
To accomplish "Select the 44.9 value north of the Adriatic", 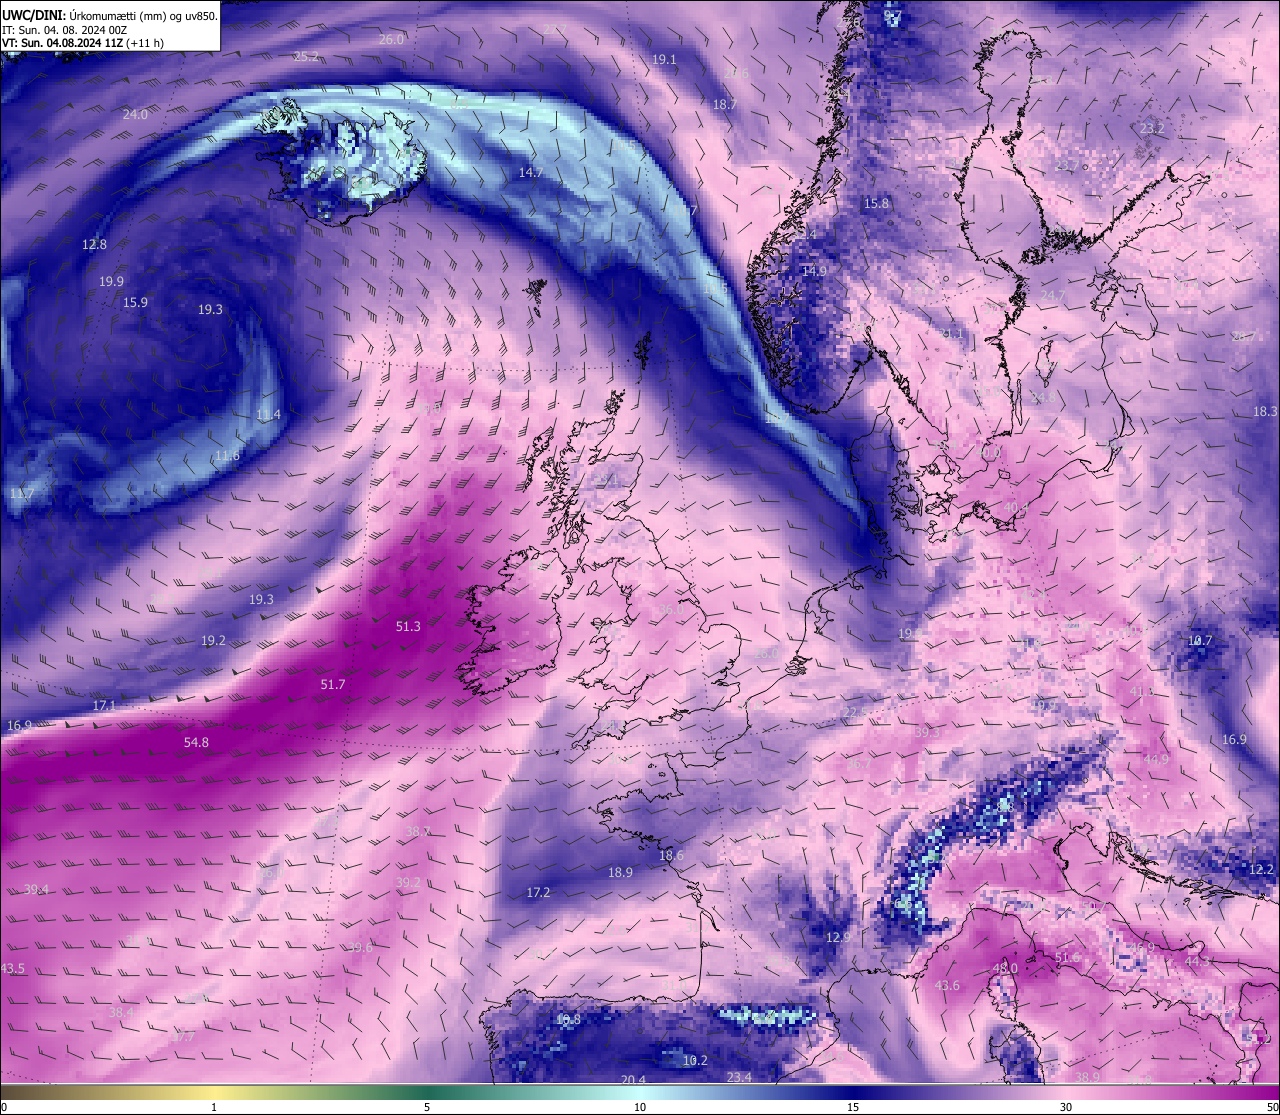I will click(1155, 760).
